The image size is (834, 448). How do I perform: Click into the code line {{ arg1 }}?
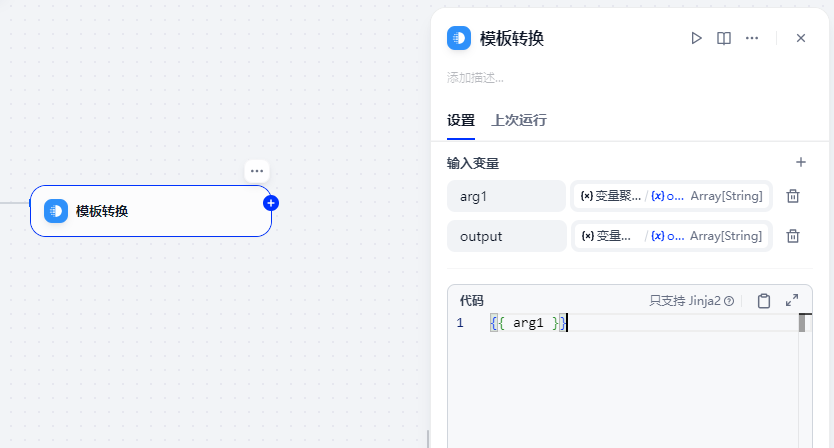pos(529,323)
